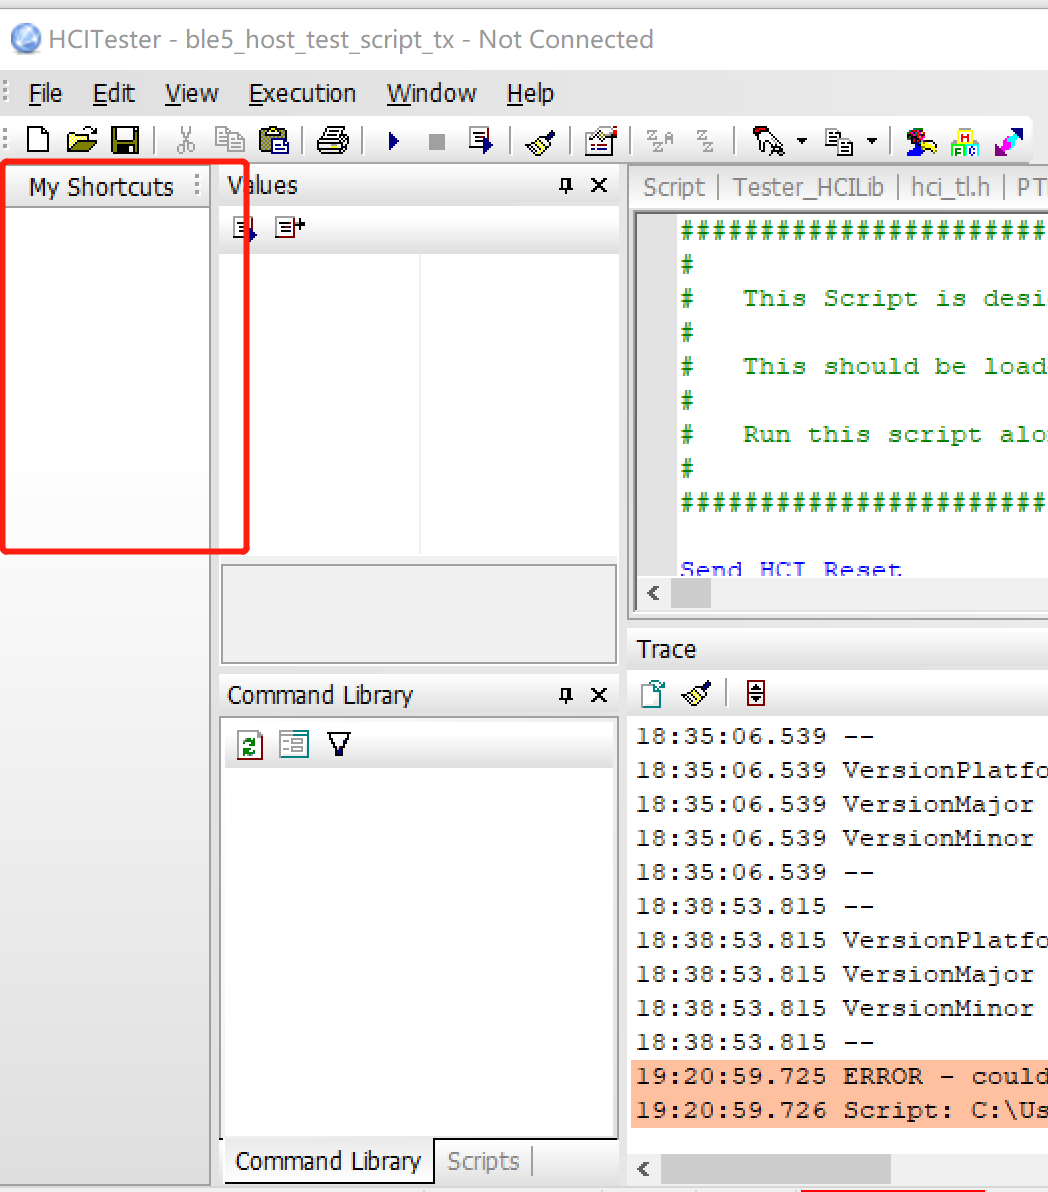Open dropdown arrow next to the documents icon
1048x1192 pixels.
(872, 141)
